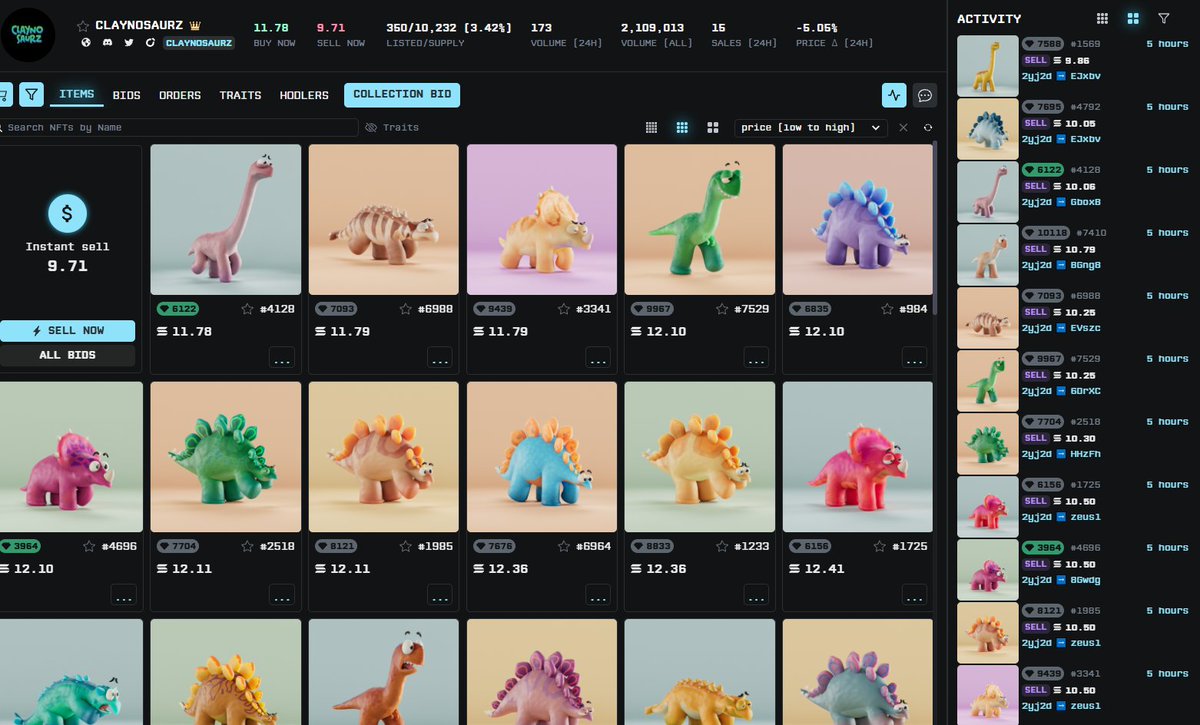Switch items to the large grid view

pyautogui.click(x=713, y=128)
